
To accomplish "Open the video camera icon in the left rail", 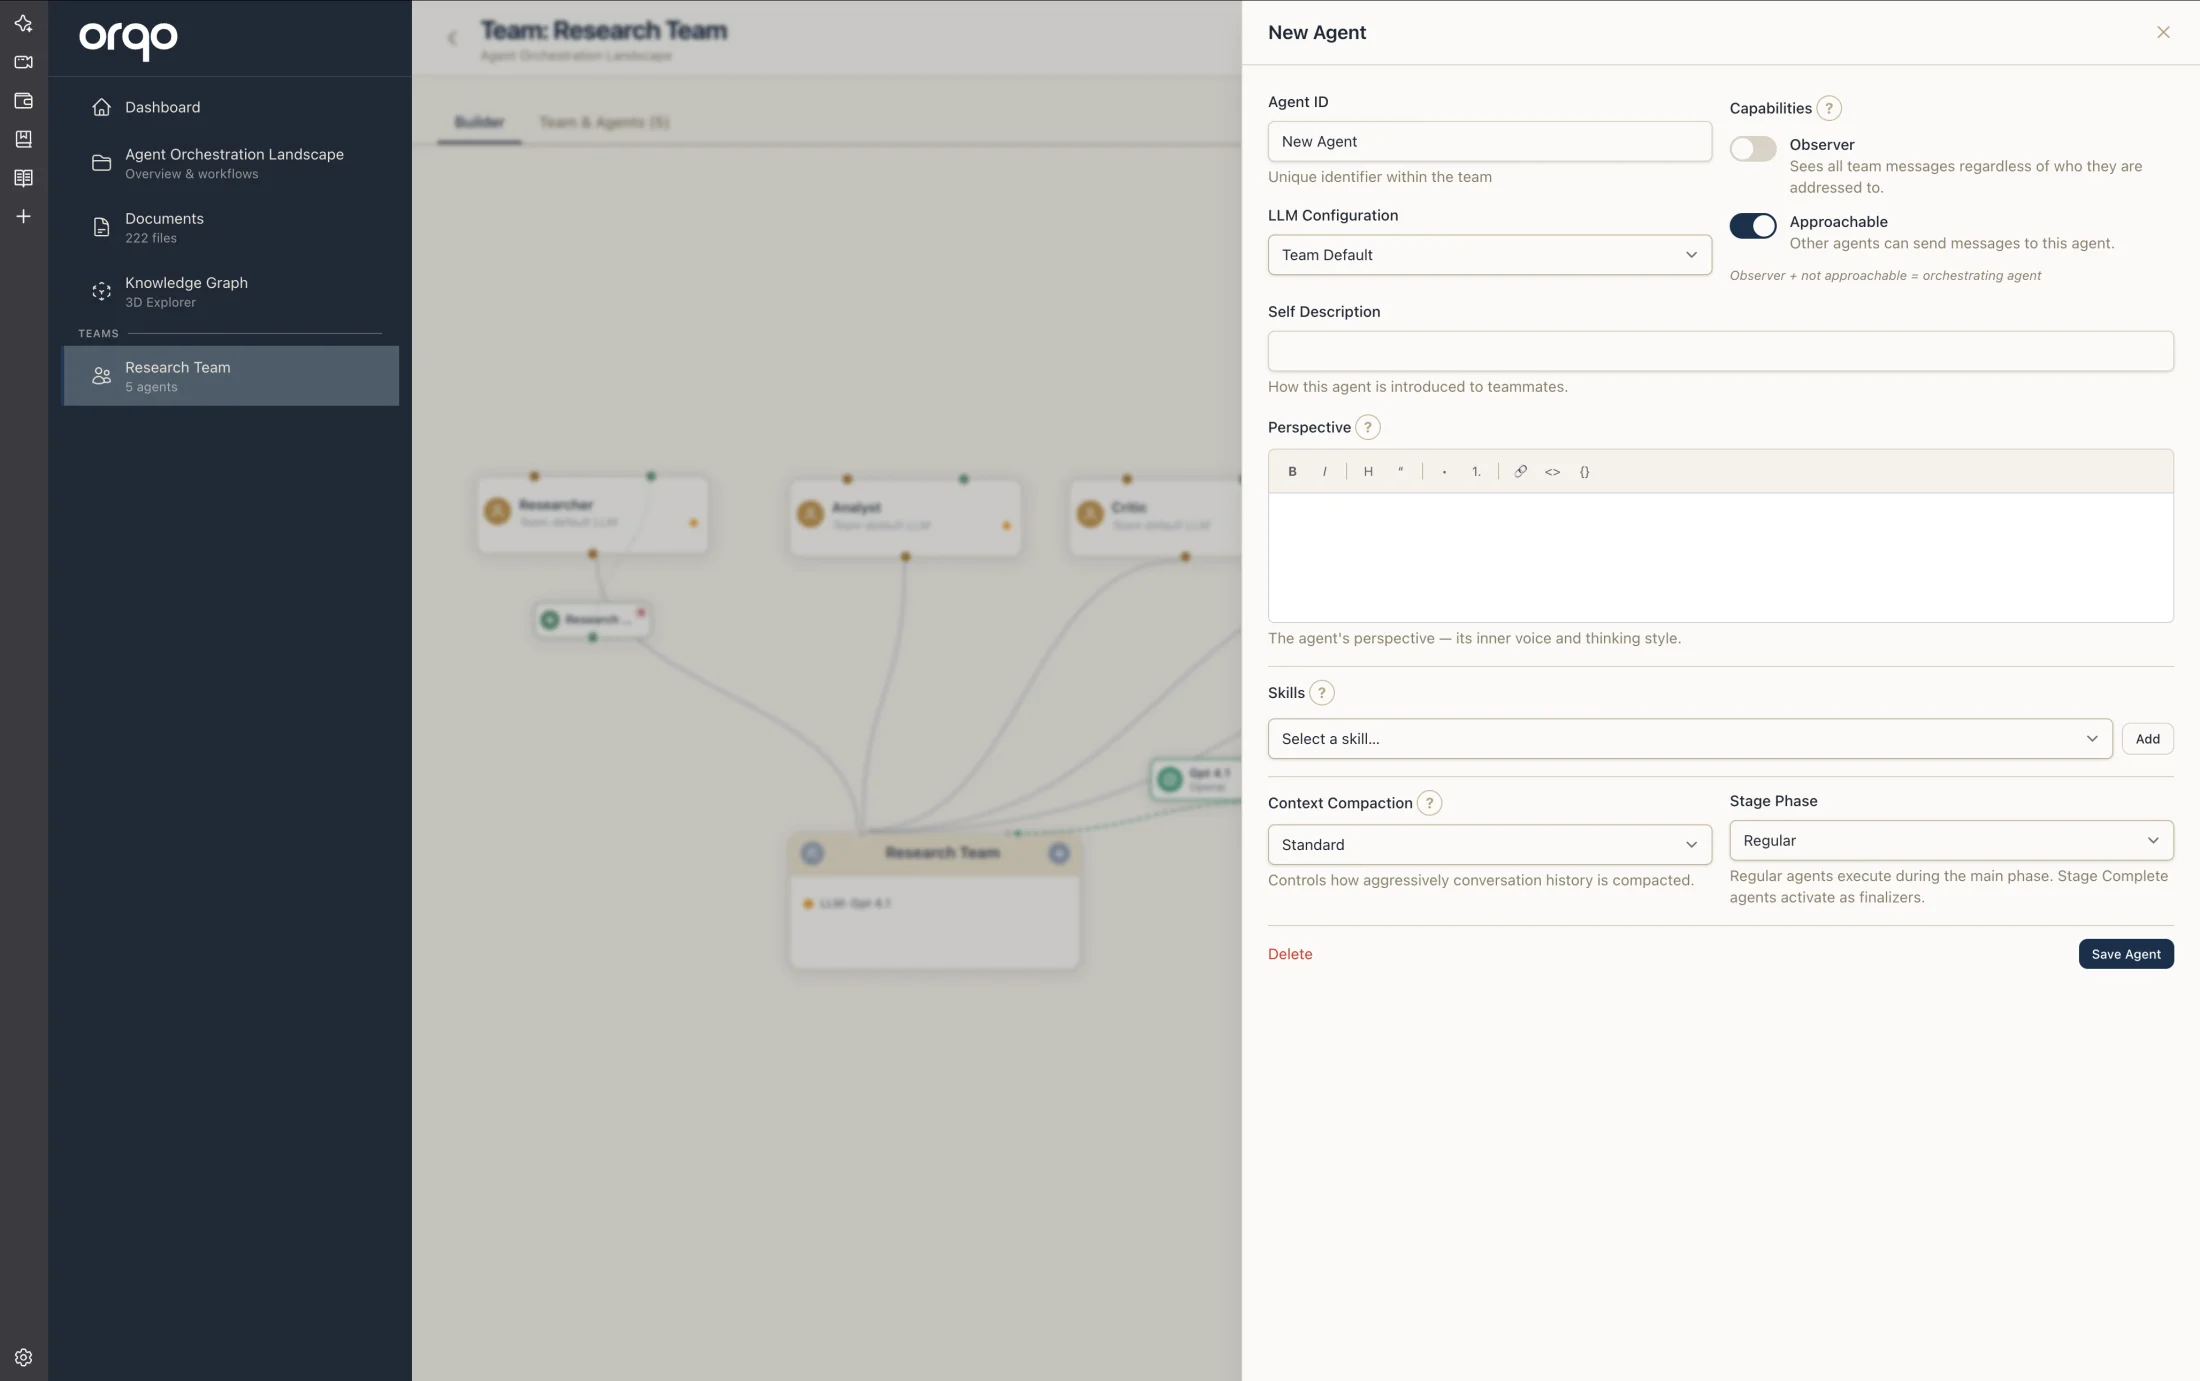I will tap(23, 62).
